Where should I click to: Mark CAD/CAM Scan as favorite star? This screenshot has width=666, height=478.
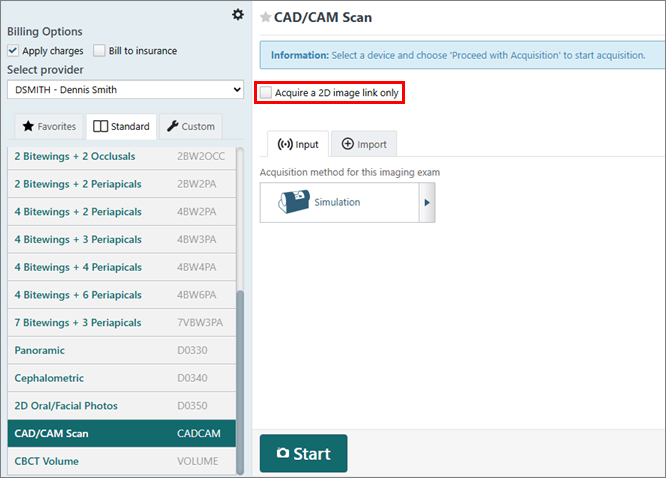[265, 17]
